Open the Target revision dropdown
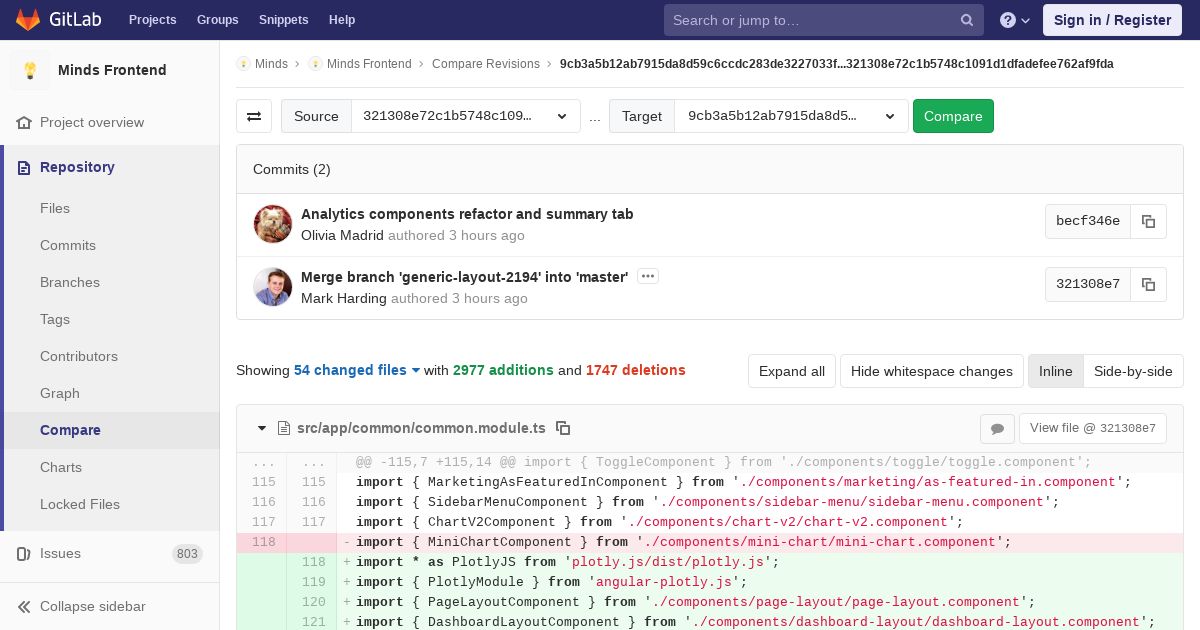The width and height of the screenshot is (1200, 630). pyautogui.click(x=790, y=116)
